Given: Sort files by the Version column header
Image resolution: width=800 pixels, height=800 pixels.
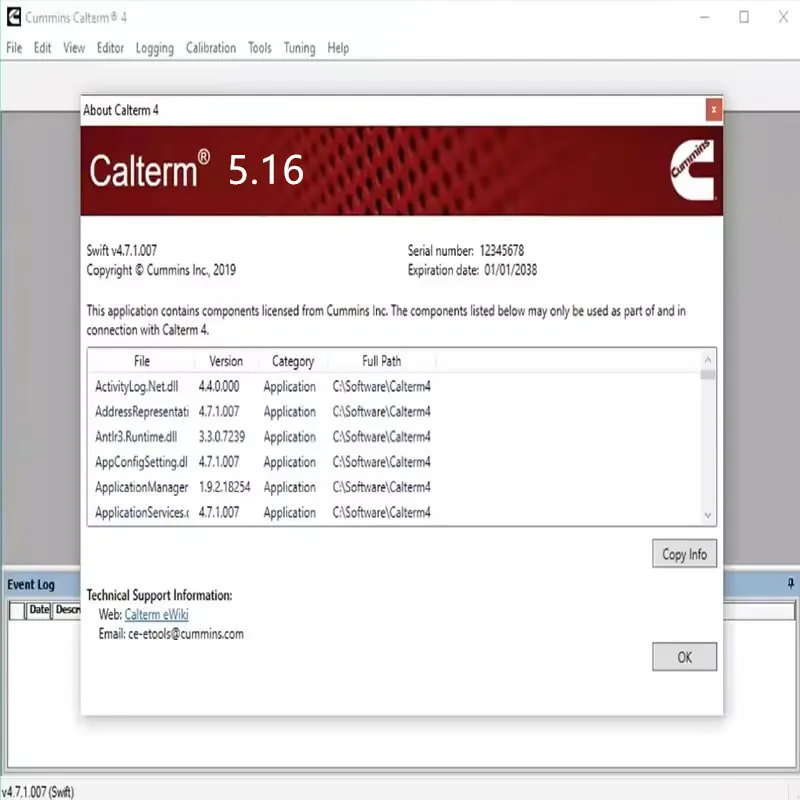Looking at the screenshot, I should [x=225, y=361].
